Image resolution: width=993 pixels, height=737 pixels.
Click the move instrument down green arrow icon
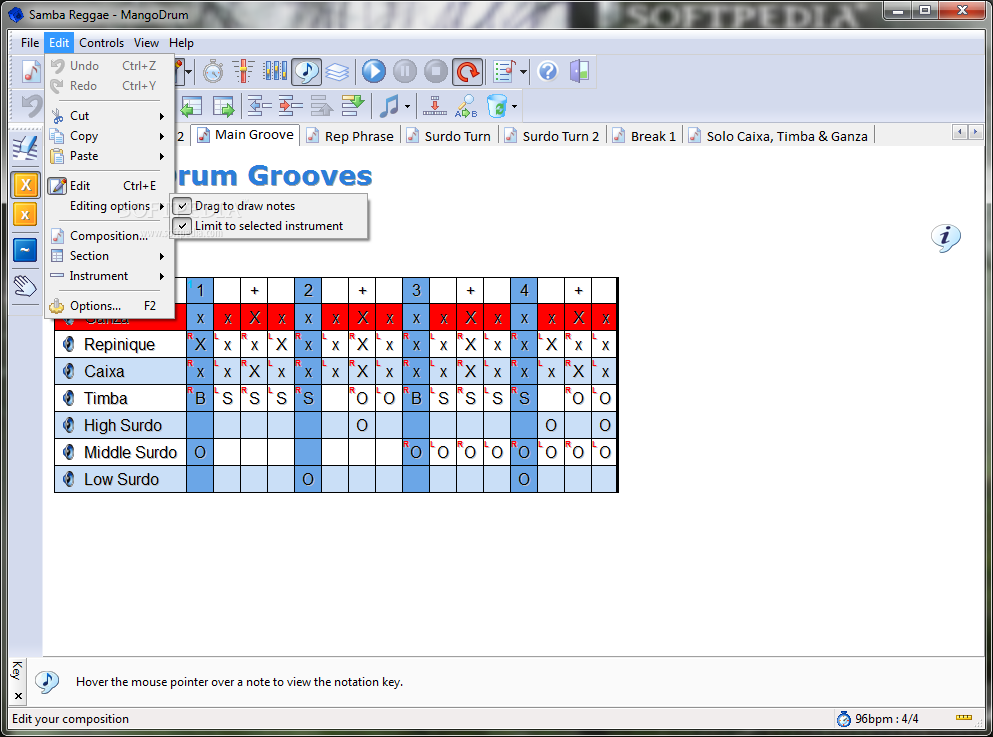353,106
